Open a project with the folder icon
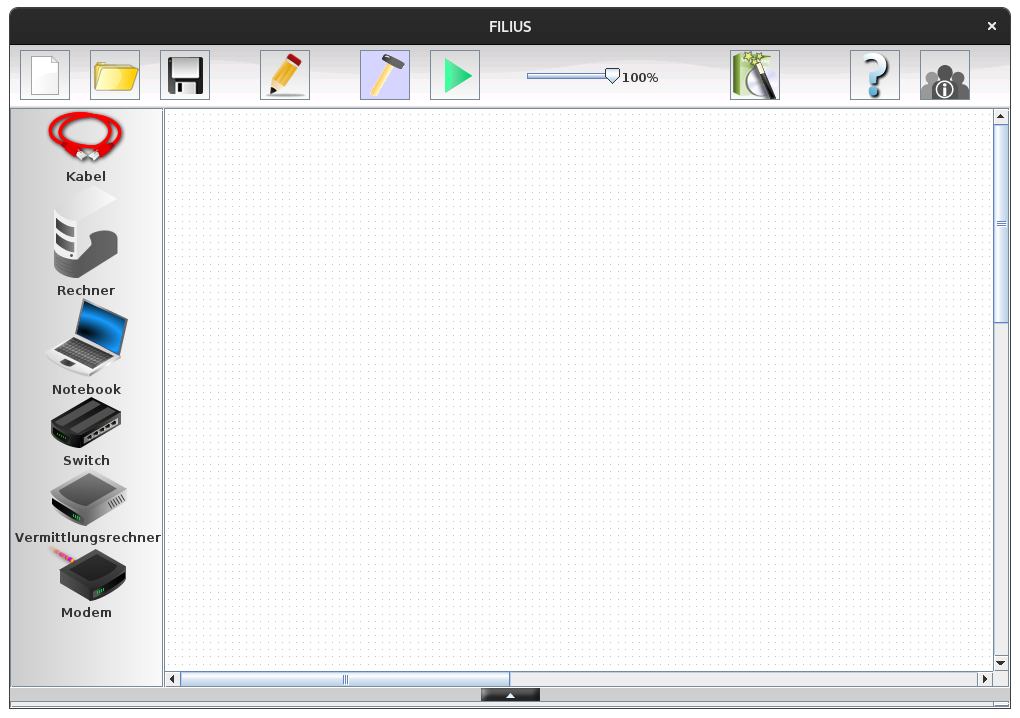Screen dimensions: 1020x718 tap(115, 75)
